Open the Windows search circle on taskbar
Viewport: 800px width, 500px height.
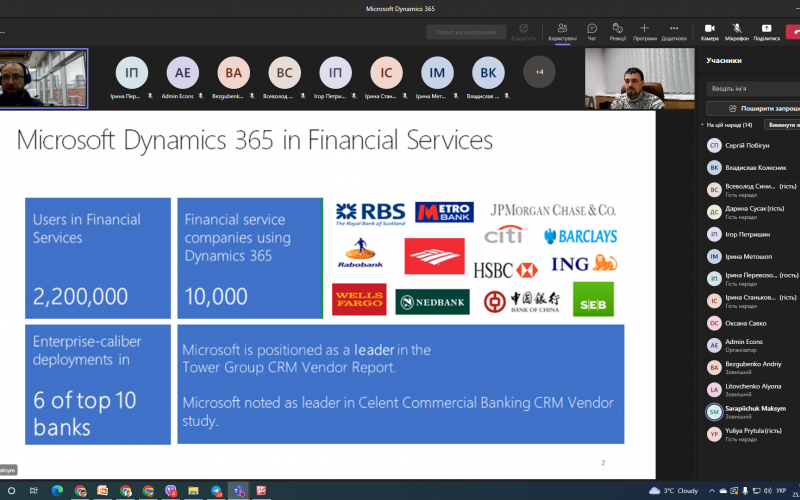[11, 491]
